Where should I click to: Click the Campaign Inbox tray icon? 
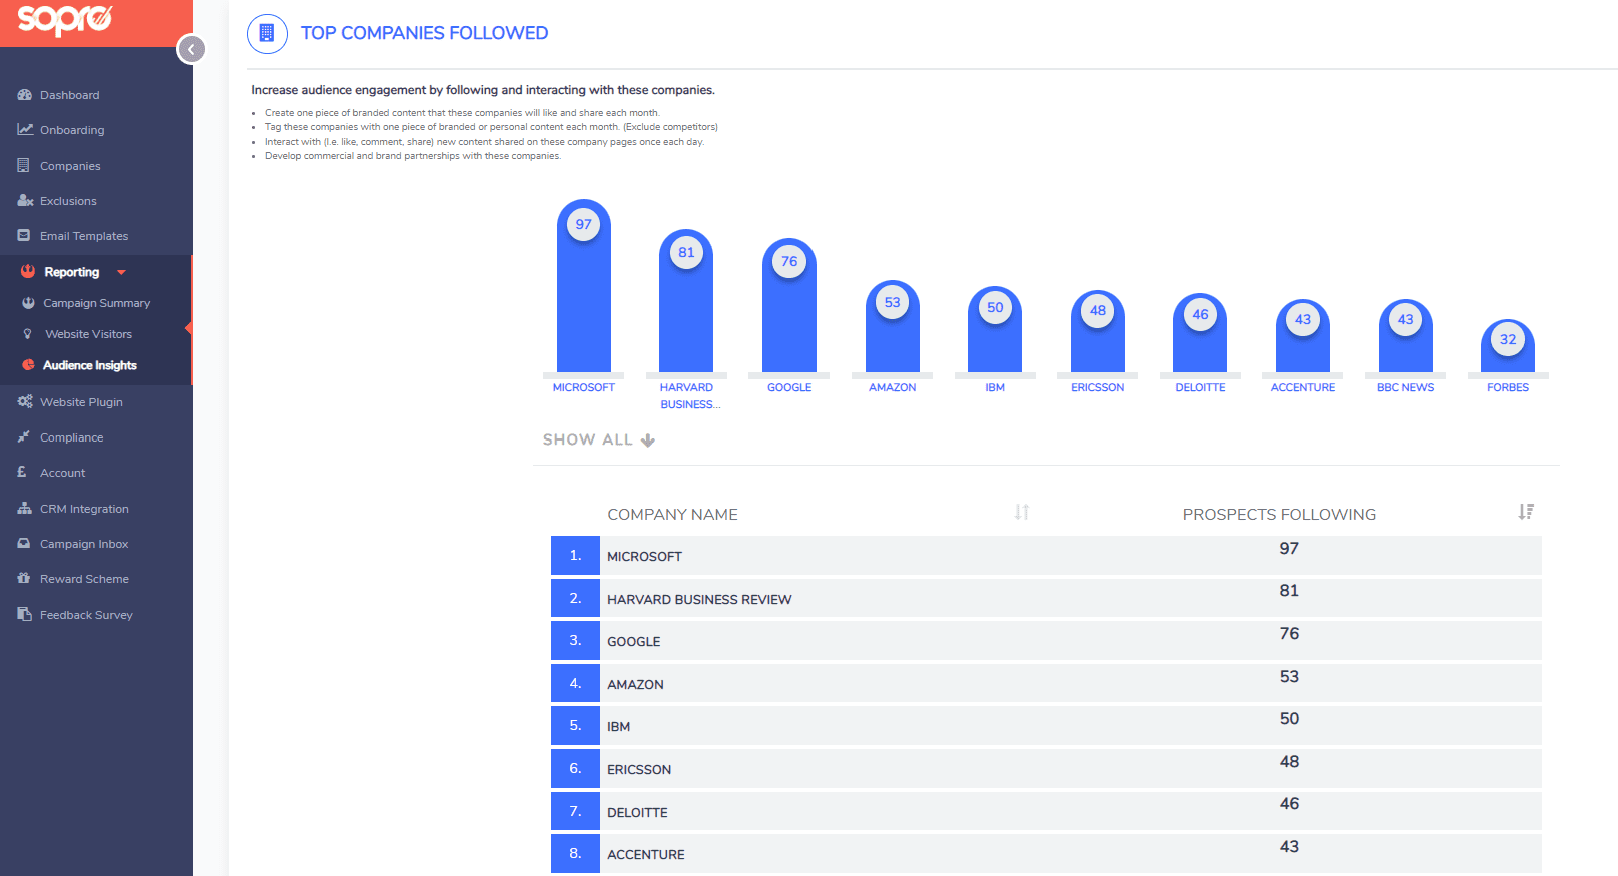[x=24, y=544]
